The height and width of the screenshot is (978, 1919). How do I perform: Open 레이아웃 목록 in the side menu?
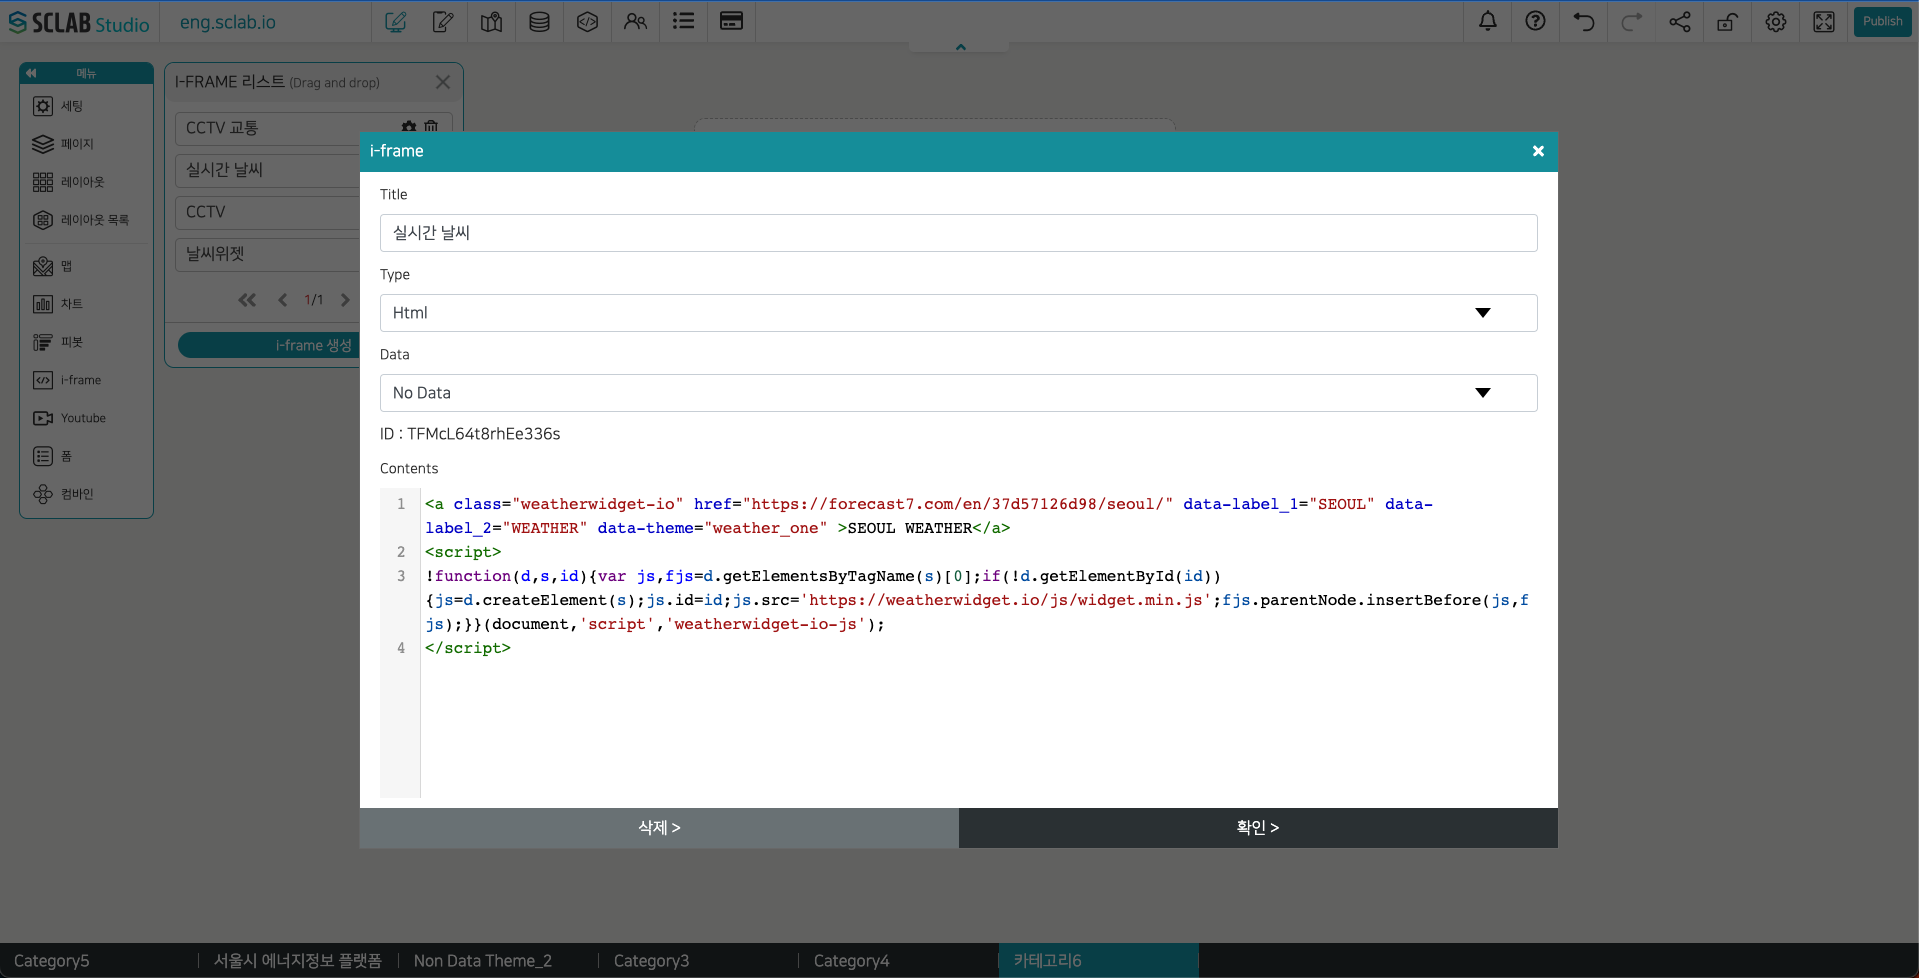point(86,220)
